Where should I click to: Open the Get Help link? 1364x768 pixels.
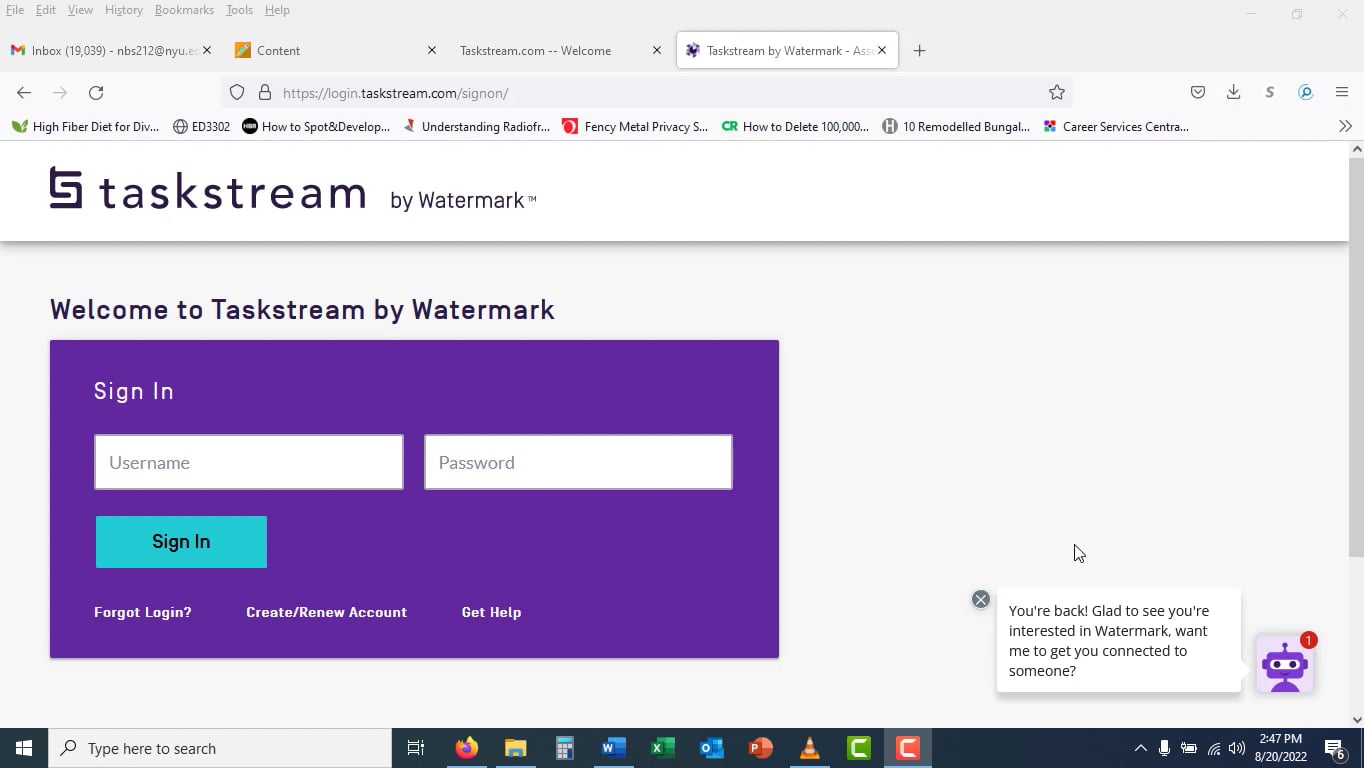491,612
